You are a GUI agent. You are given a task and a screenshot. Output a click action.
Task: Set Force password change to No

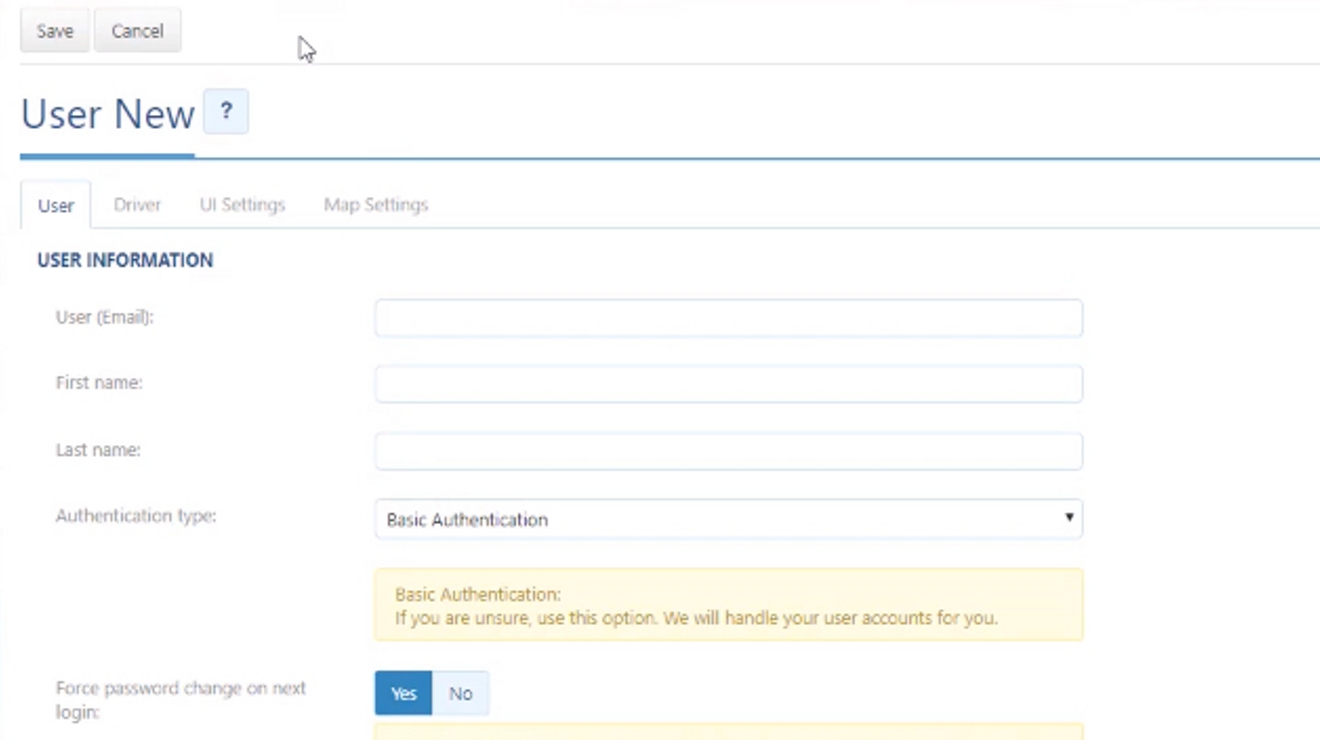[x=460, y=693]
